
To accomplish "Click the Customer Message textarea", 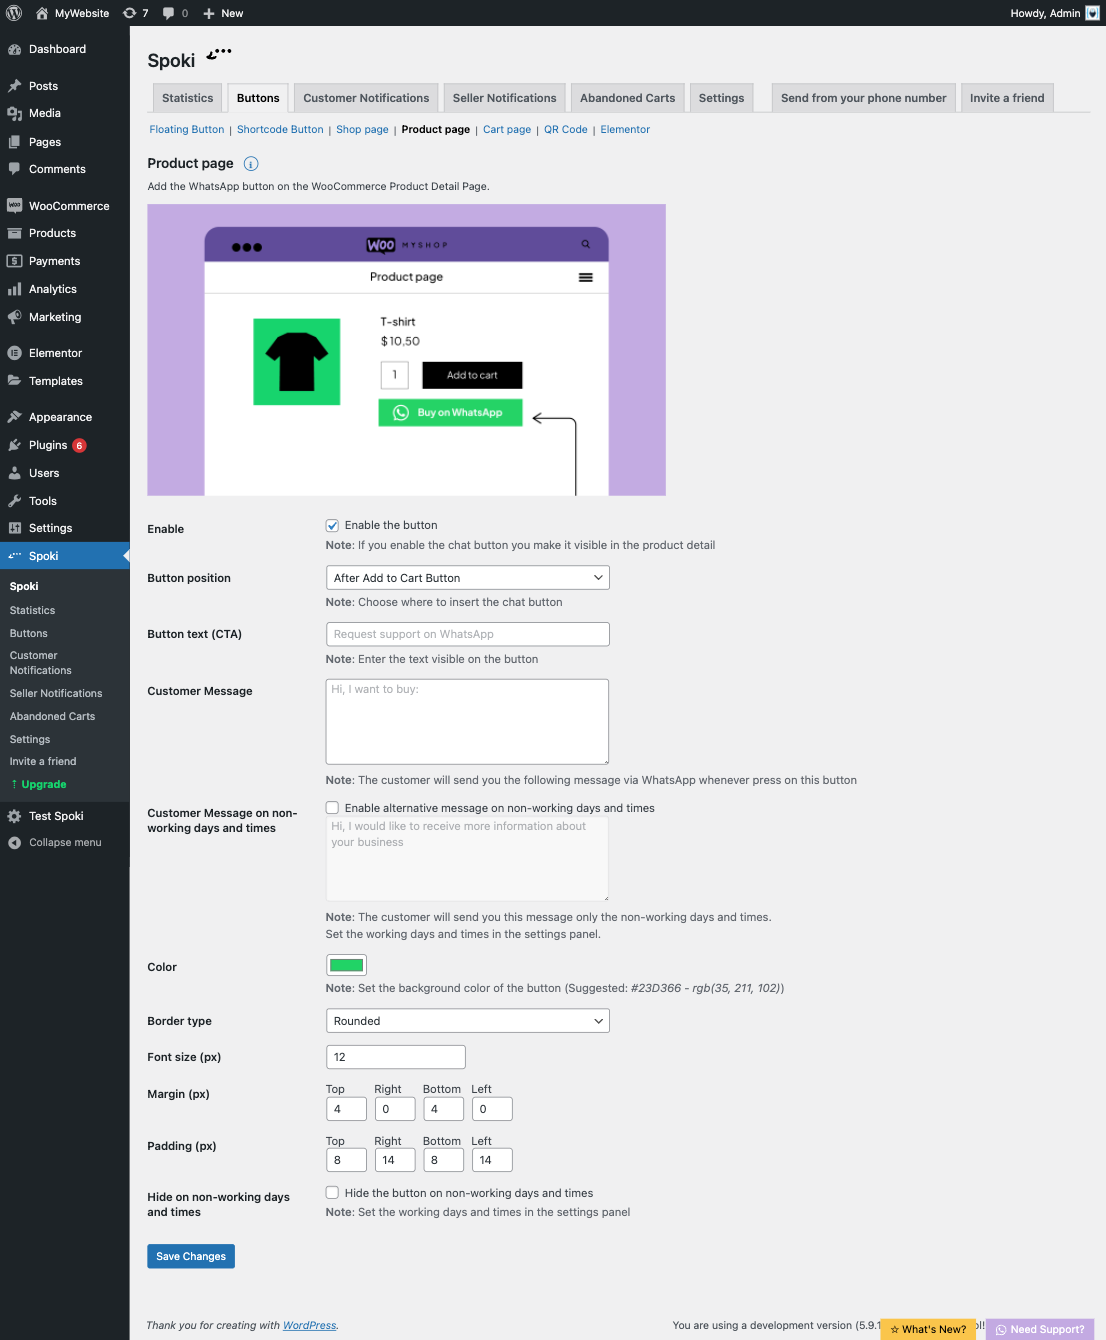I will click(x=467, y=722).
